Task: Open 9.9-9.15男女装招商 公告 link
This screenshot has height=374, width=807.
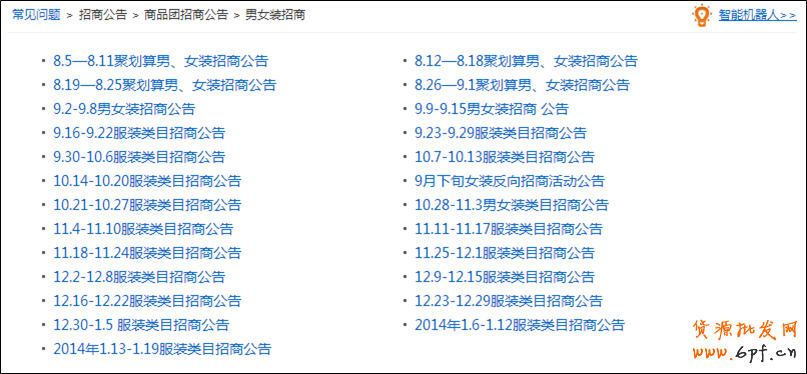Action: click(x=492, y=109)
